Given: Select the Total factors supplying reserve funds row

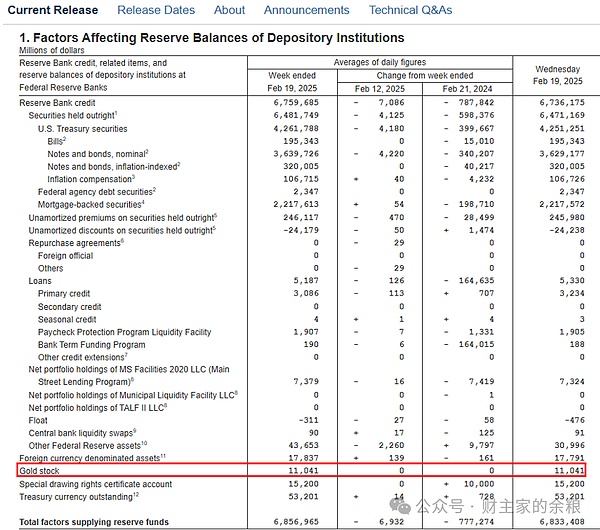Looking at the screenshot, I should 95,522.
